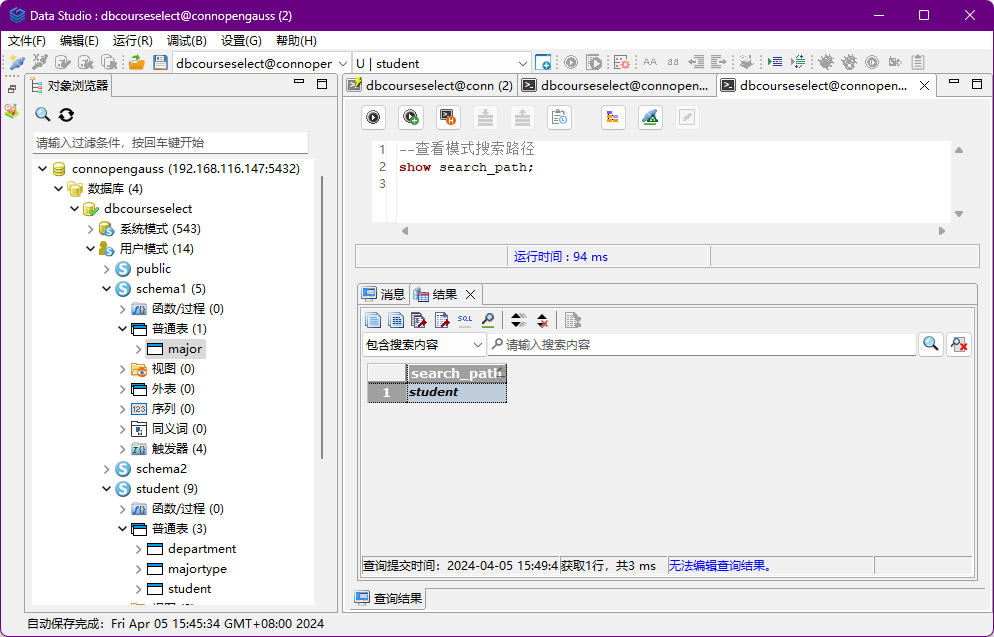994x637 pixels.
Task: Click the search_path column header
Action: pyautogui.click(x=456, y=373)
